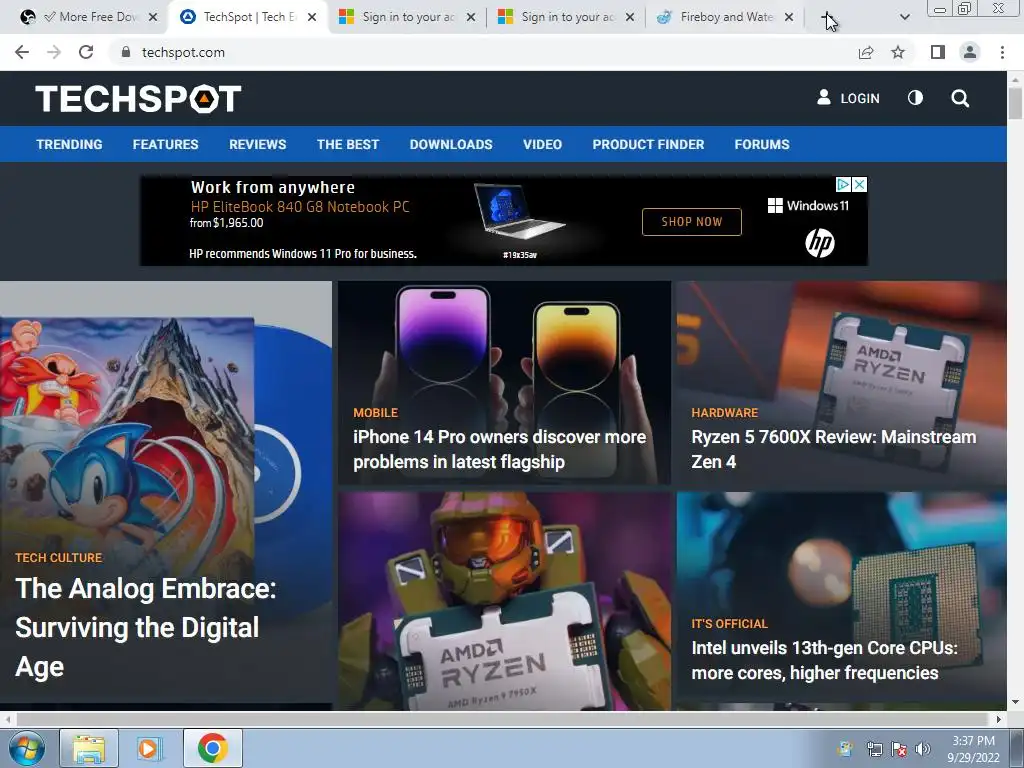Close the TechSpot tab
Screen dimensions: 1024x768
[x=312, y=17]
